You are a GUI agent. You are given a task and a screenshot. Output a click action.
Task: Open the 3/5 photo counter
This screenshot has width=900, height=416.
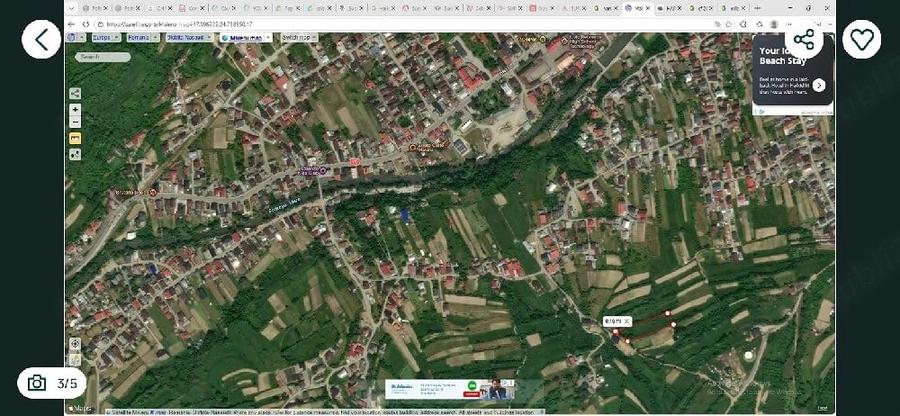click(52, 383)
